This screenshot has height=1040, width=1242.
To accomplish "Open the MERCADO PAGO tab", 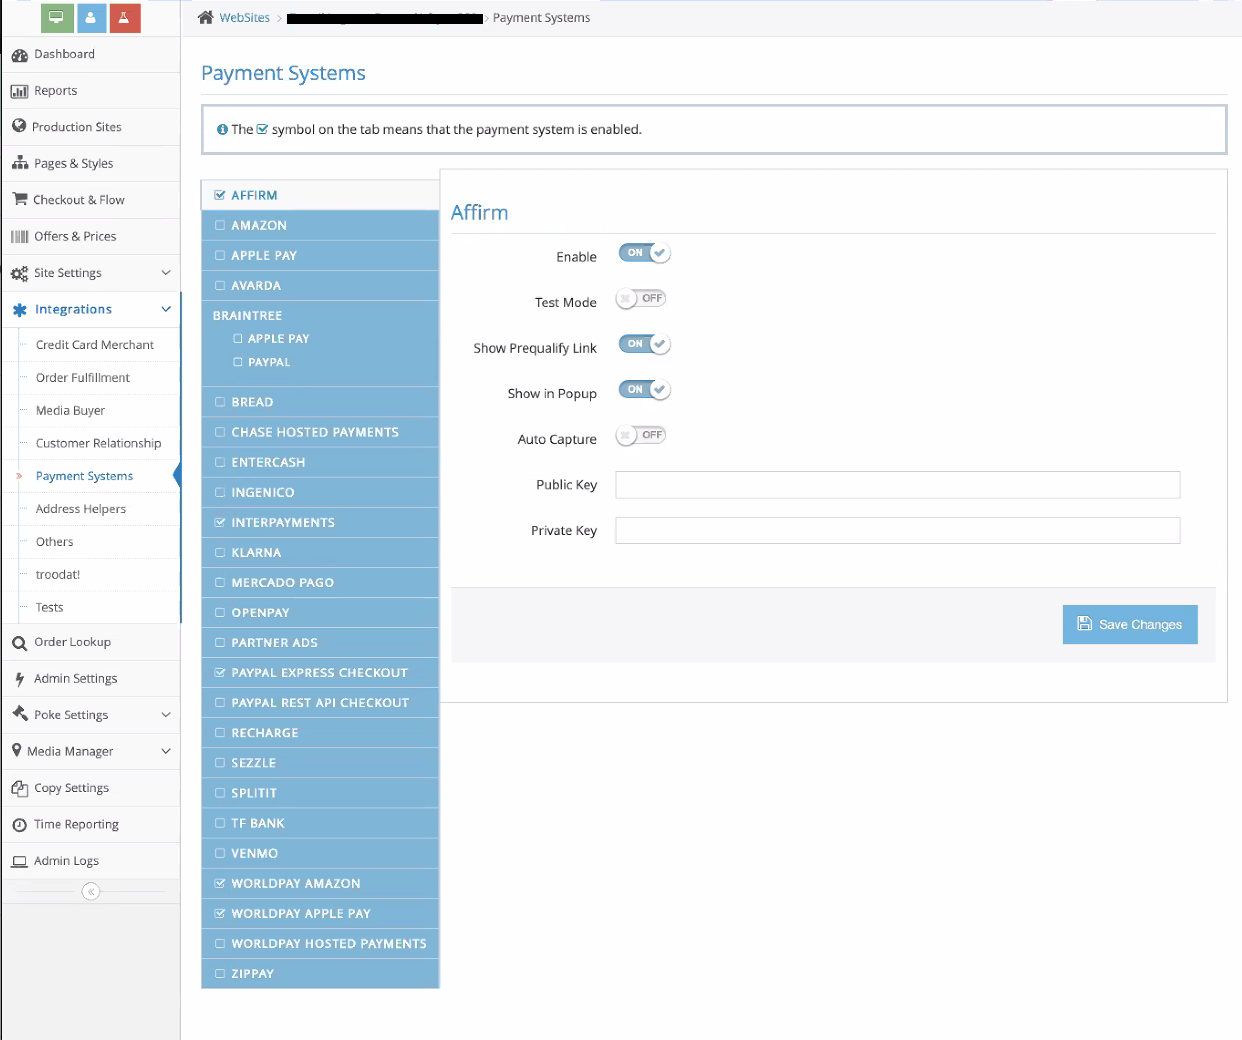I will point(320,582).
